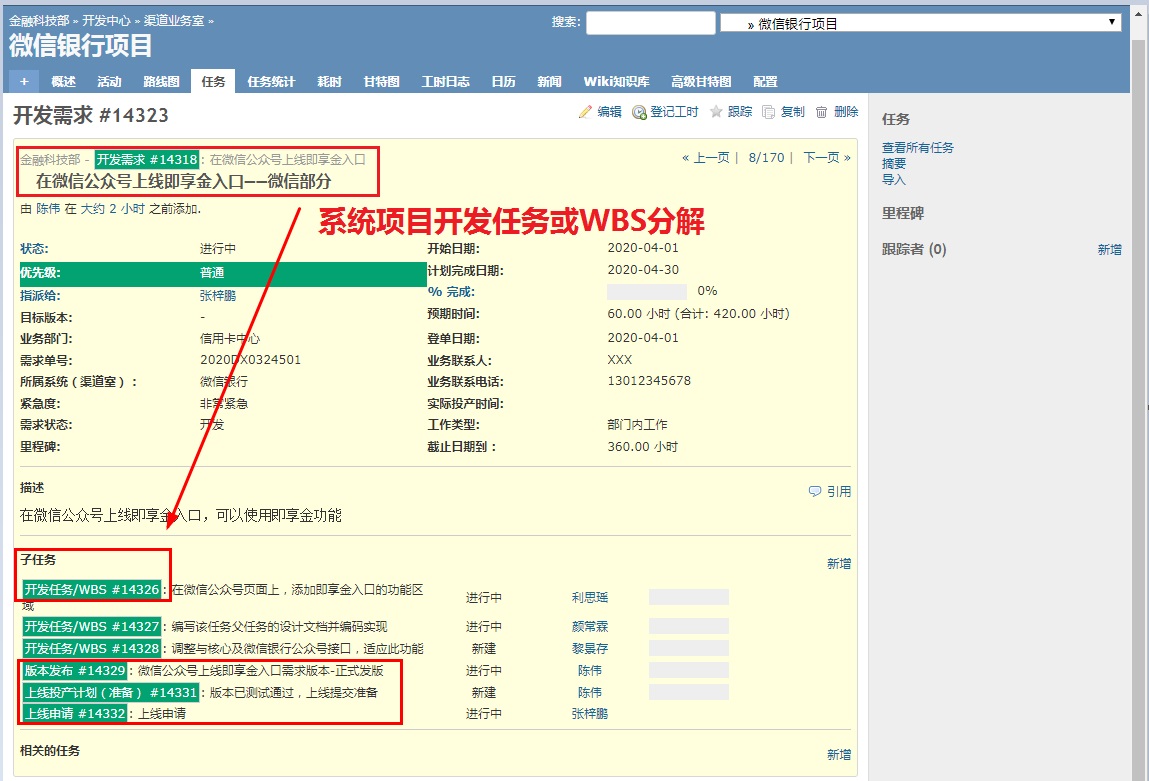Open the 耗时 tab
This screenshot has width=1149, height=781.
(x=329, y=81)
